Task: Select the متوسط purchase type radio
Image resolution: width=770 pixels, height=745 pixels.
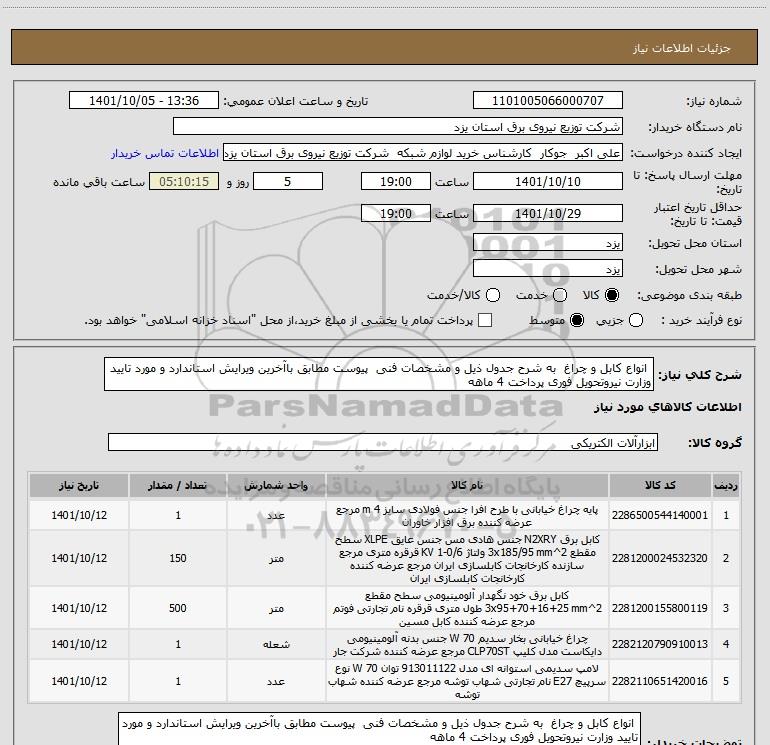Action: coord(577,320)
